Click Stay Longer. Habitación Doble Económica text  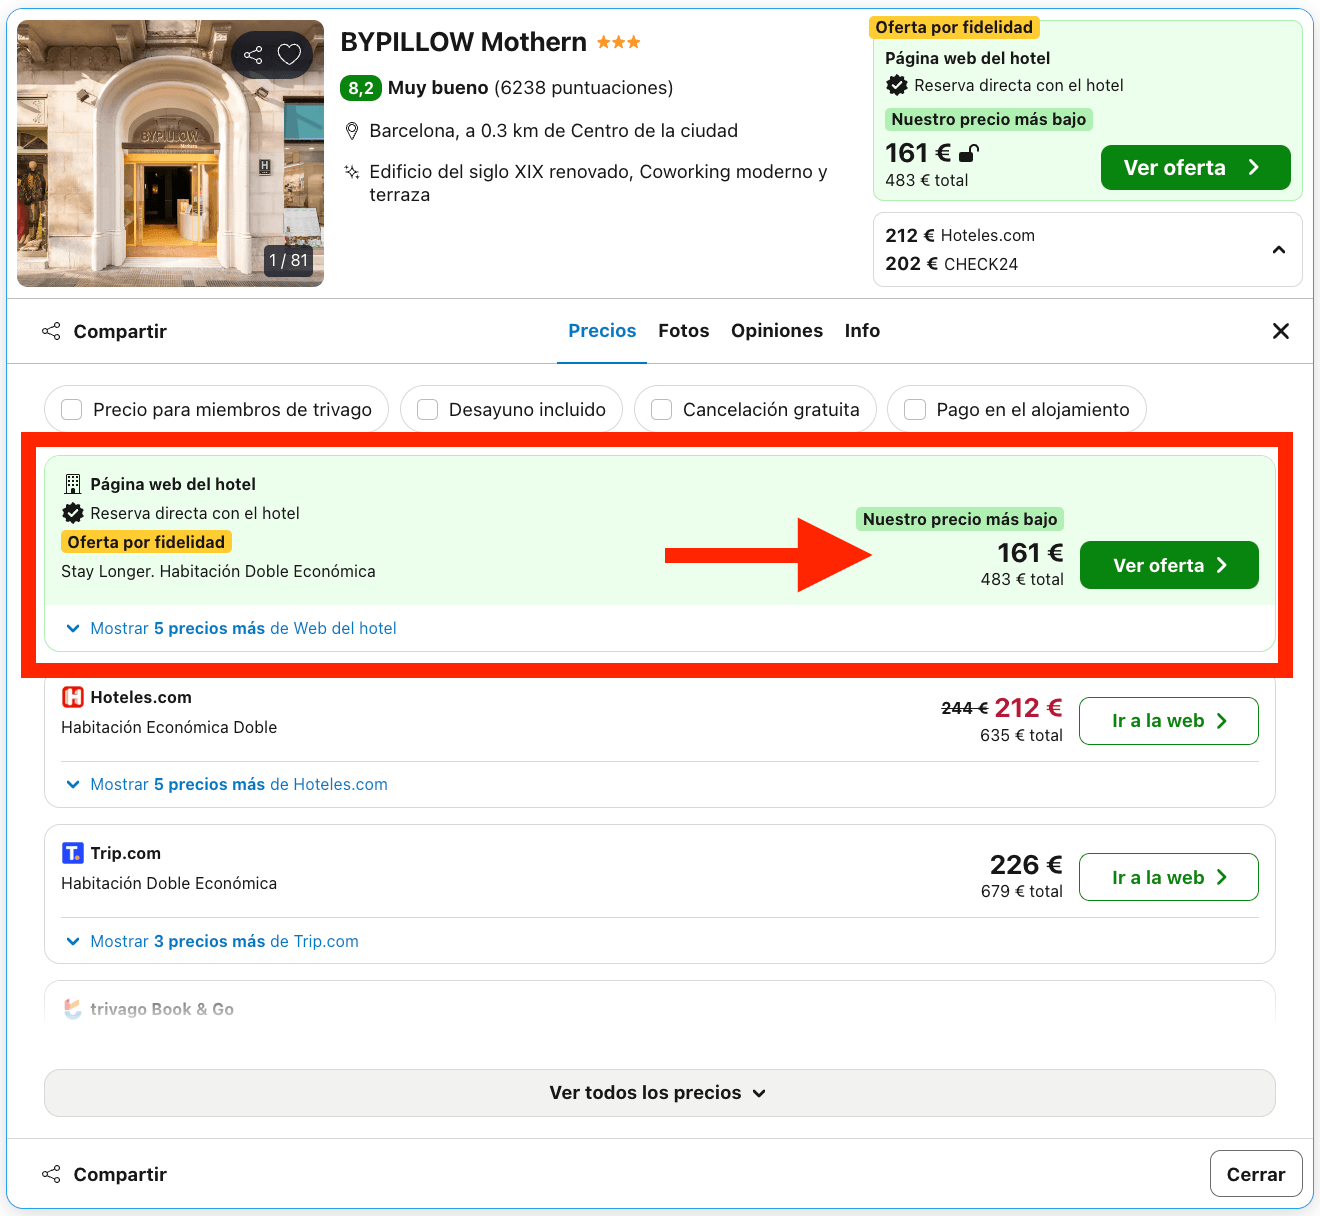tap(218, 571)
